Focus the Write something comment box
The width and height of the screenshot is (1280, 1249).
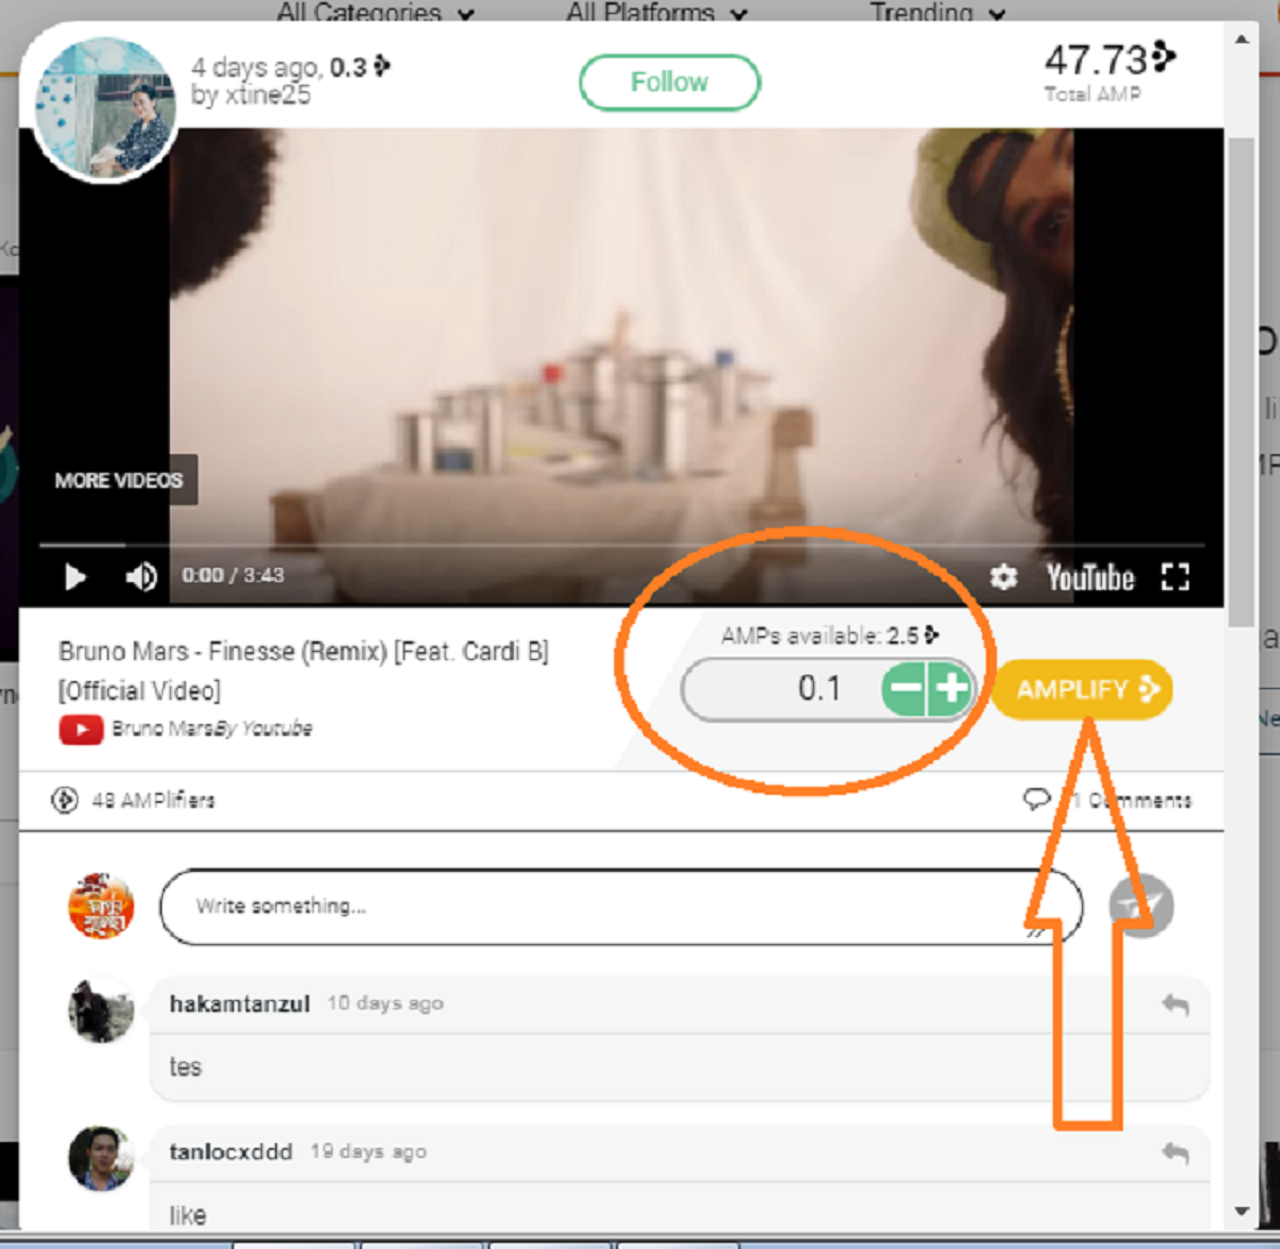620,907
